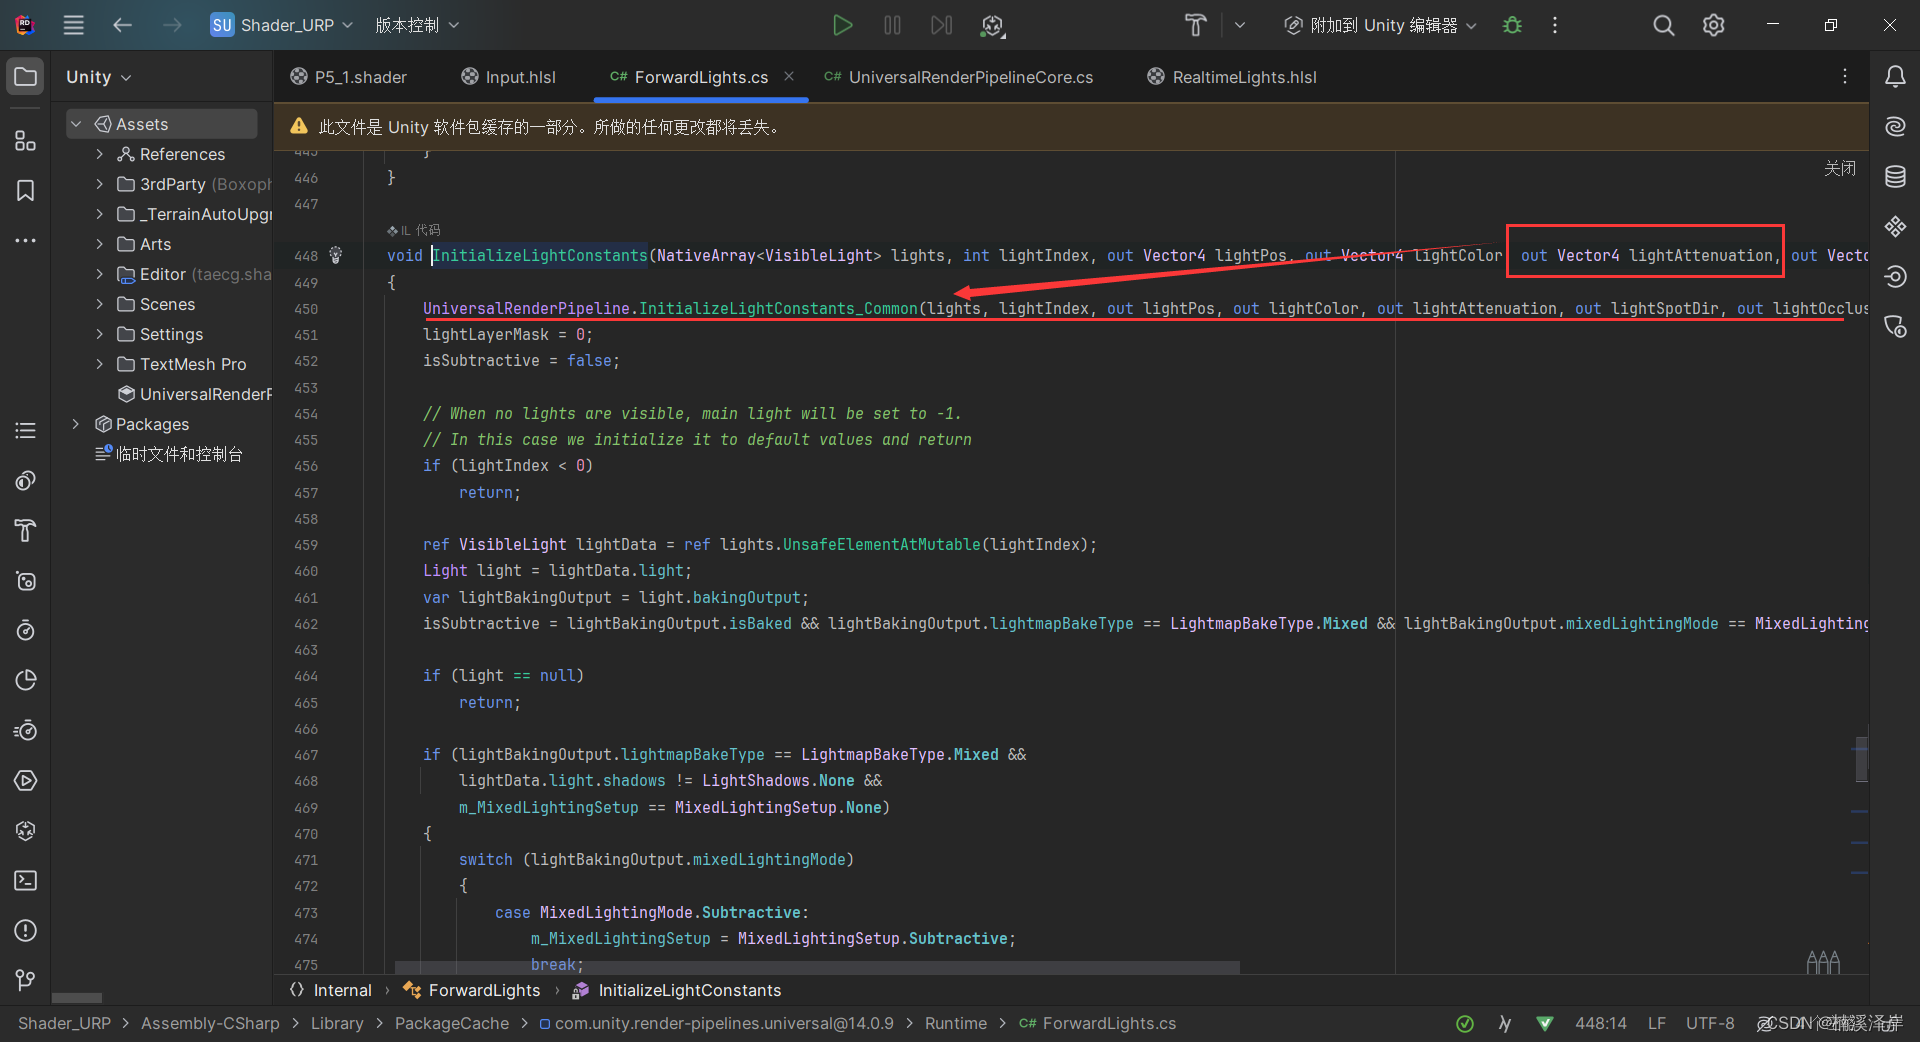Collapse the Assets tree node
The width and height of the screenshot is (1920, 1042).
click(76, 124)
